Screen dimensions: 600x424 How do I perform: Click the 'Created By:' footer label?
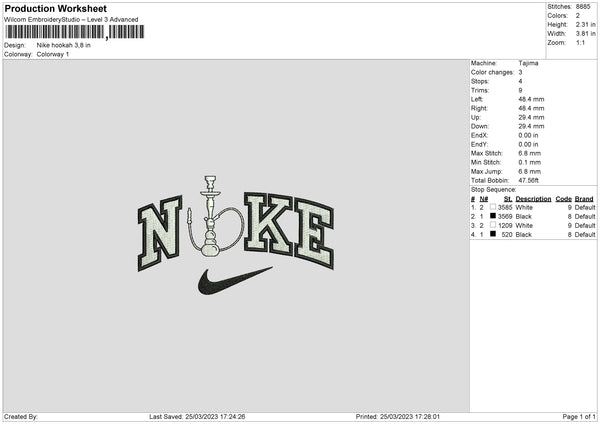(x=21, y=417)
